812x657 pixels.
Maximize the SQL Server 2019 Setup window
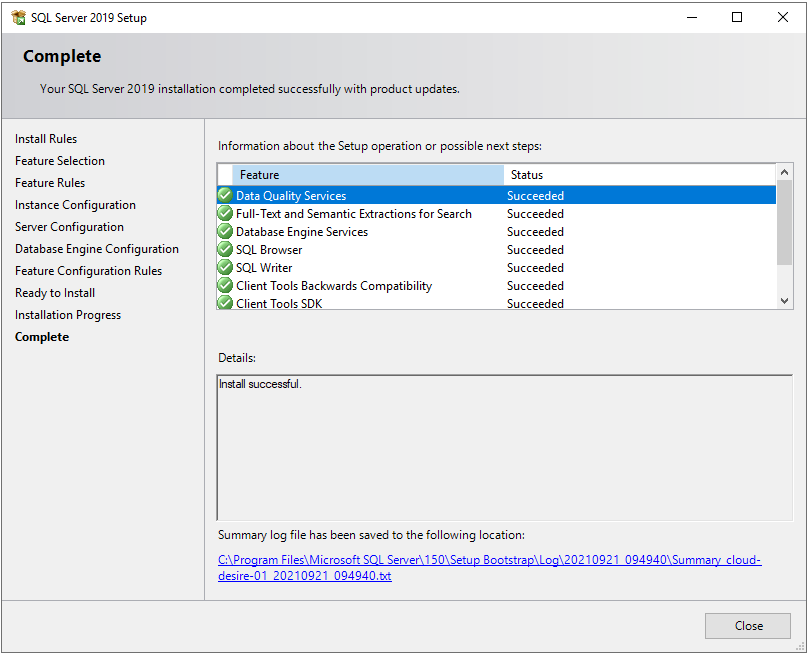(x=737, y=18)
